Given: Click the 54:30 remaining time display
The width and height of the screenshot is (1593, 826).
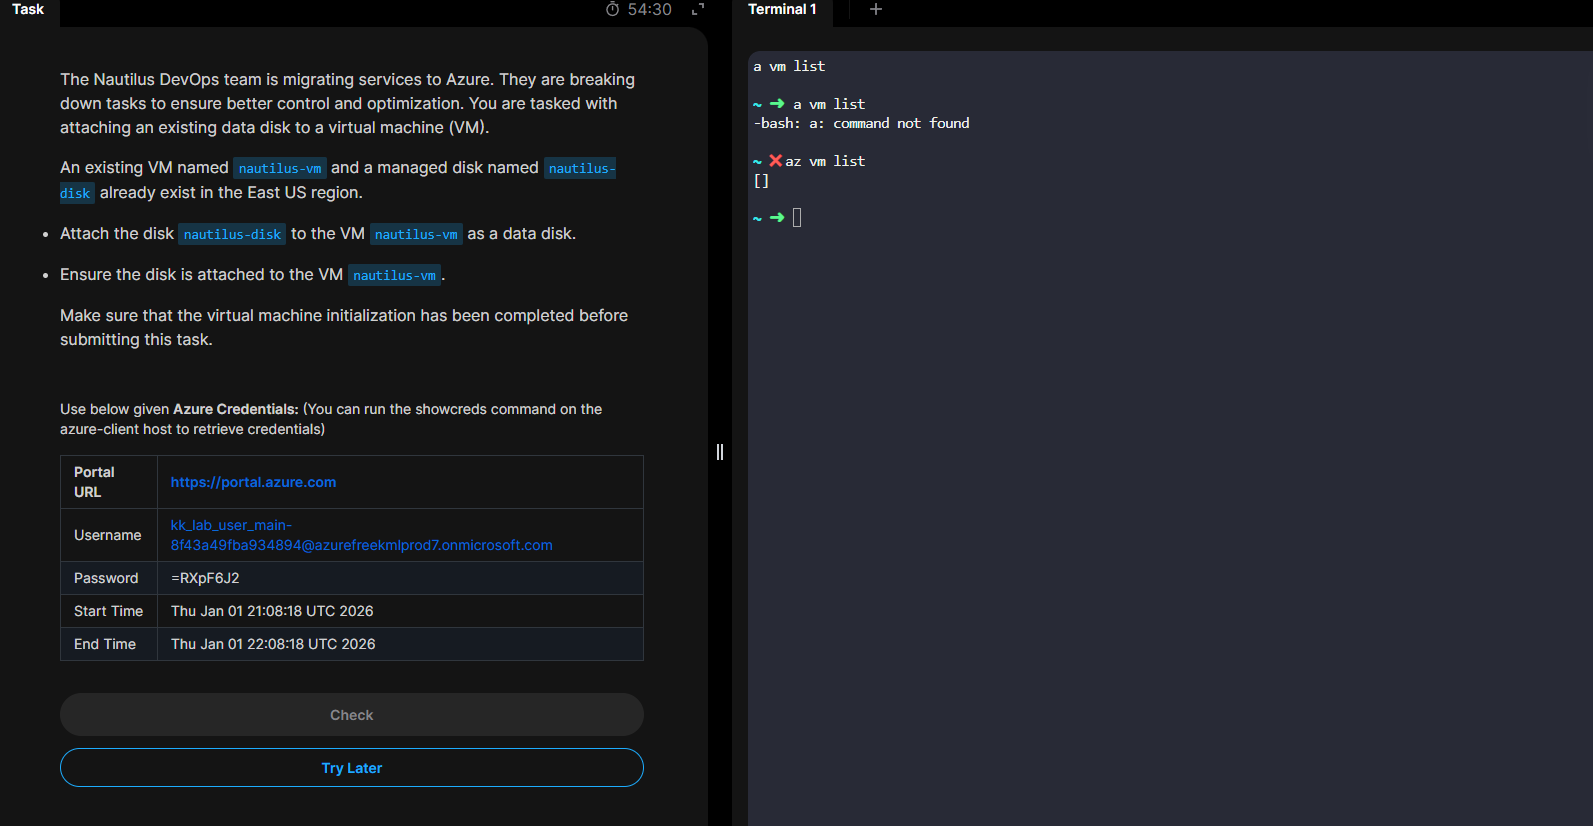Looking at the screenshot, I should [x=650, y=9].
